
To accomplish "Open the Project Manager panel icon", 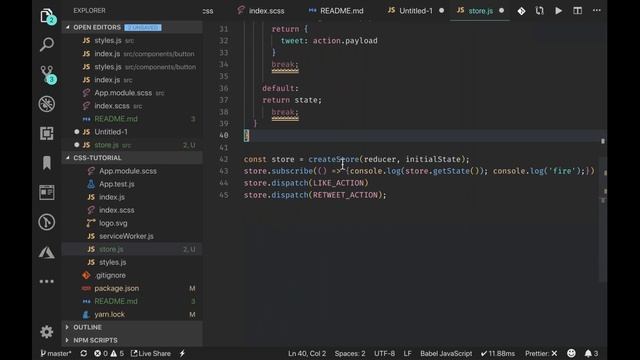I will pyautogui.click(x=47, y=192).
